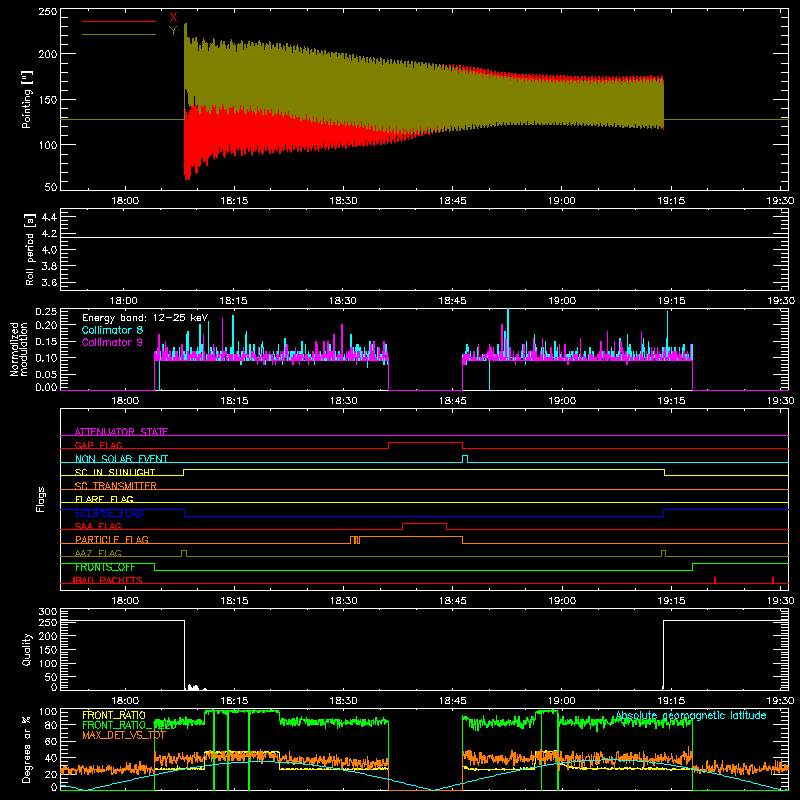Click the 'Degrees or %' axis title
The width and height of the screenshot is (800, 800).
(27, 749)
